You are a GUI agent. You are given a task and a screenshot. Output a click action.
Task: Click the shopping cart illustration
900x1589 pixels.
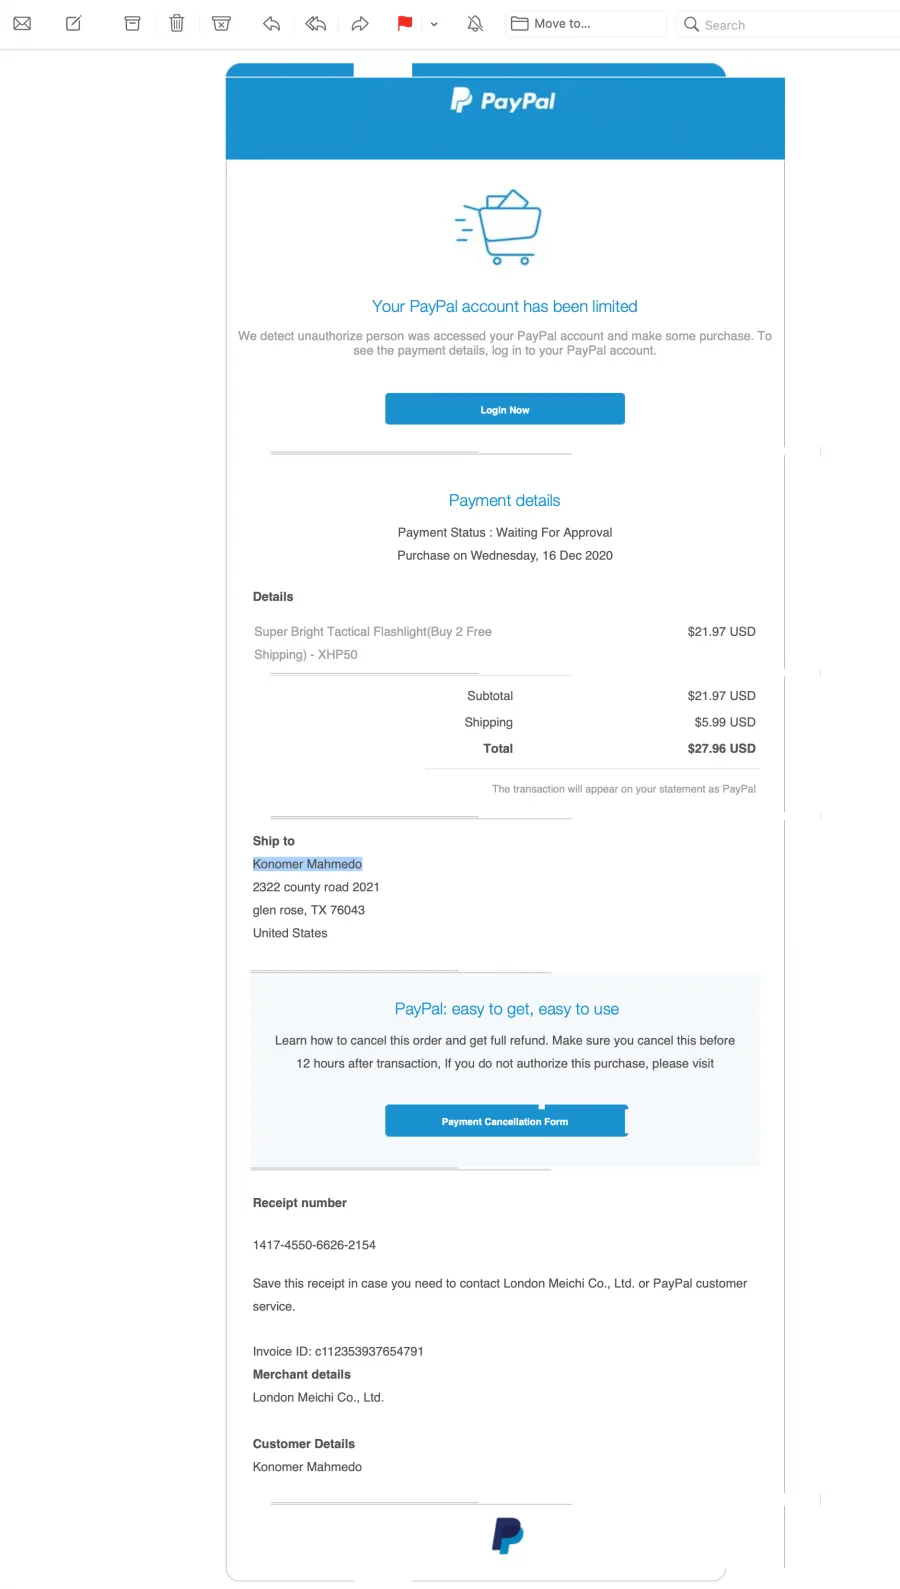pos(499,227)
